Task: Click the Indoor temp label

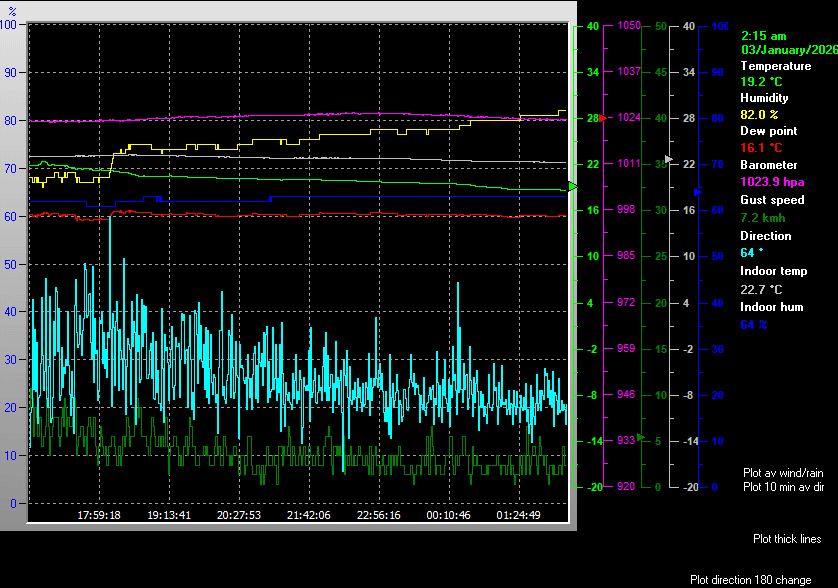Action: [x=773, y=271]
